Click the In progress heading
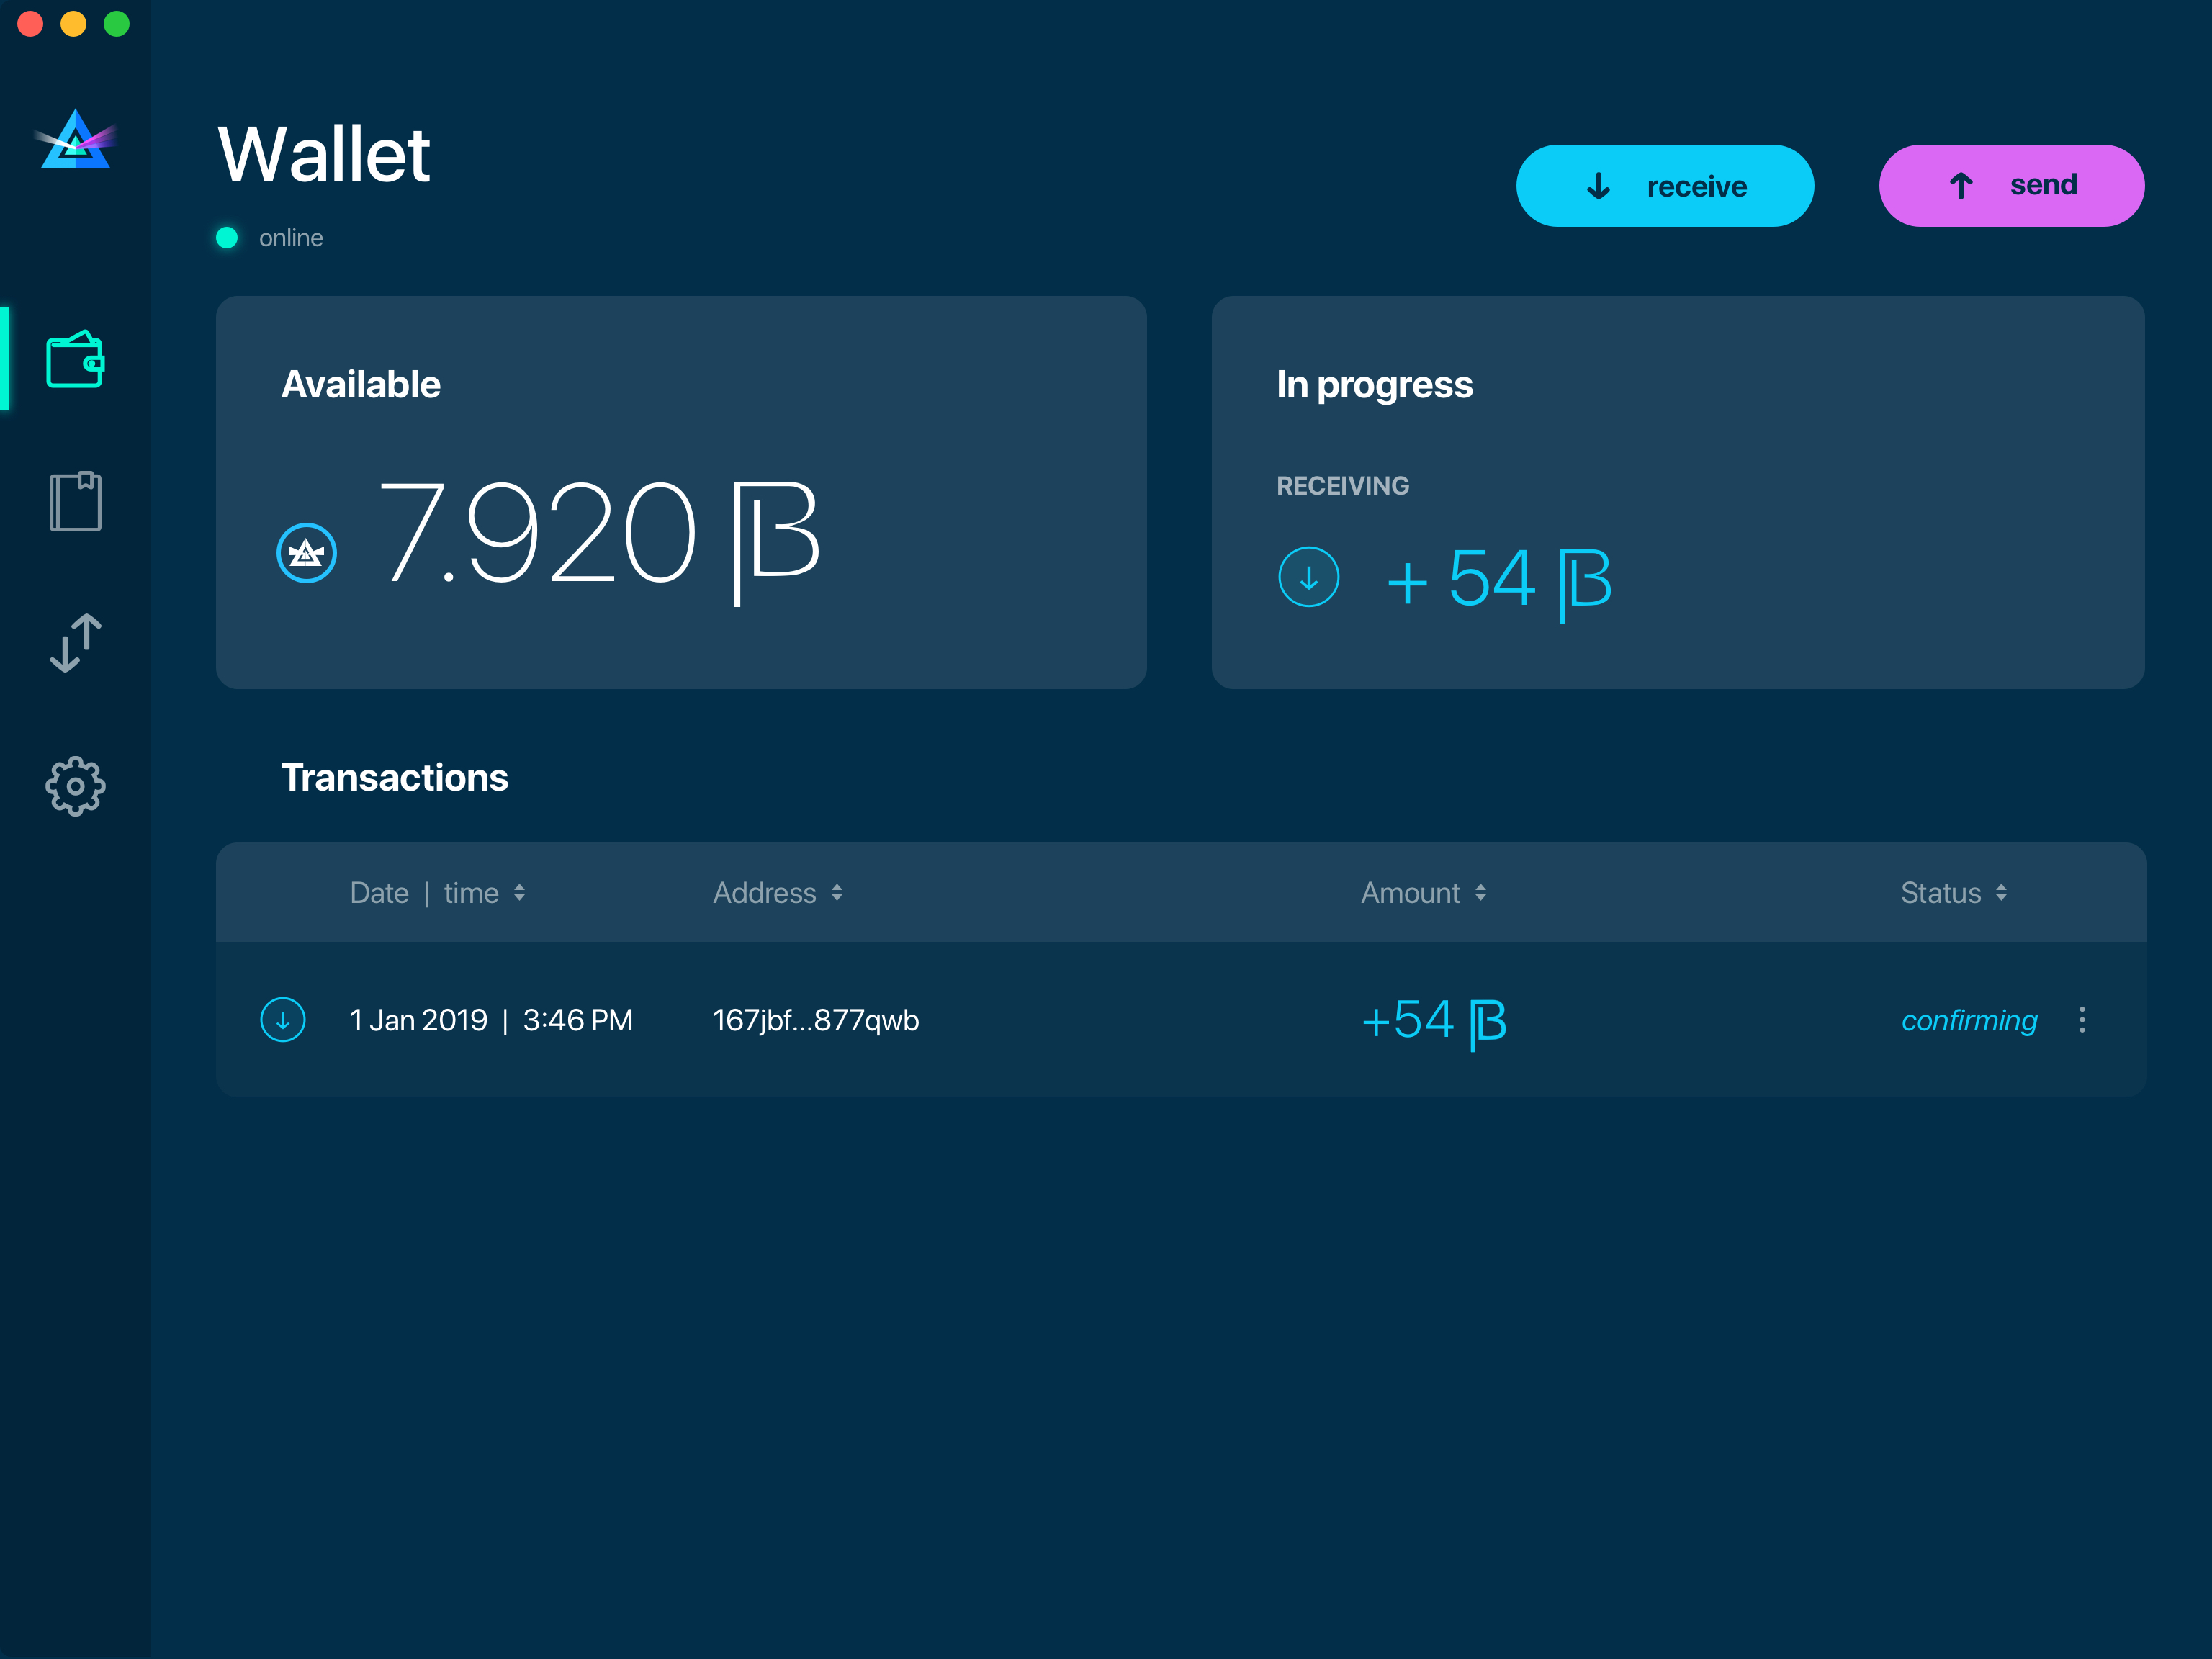 click(1374, 386)
